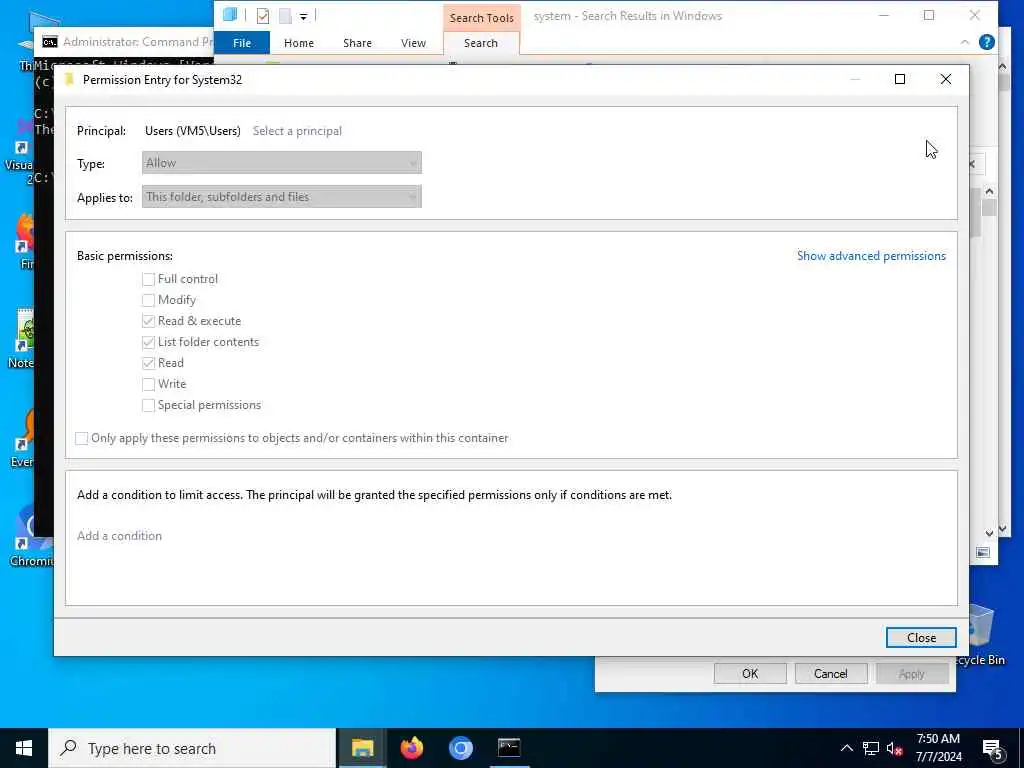Click Show advanced permissions link
The height and width of the screenshot is (768, 1024).
point(871,256)
